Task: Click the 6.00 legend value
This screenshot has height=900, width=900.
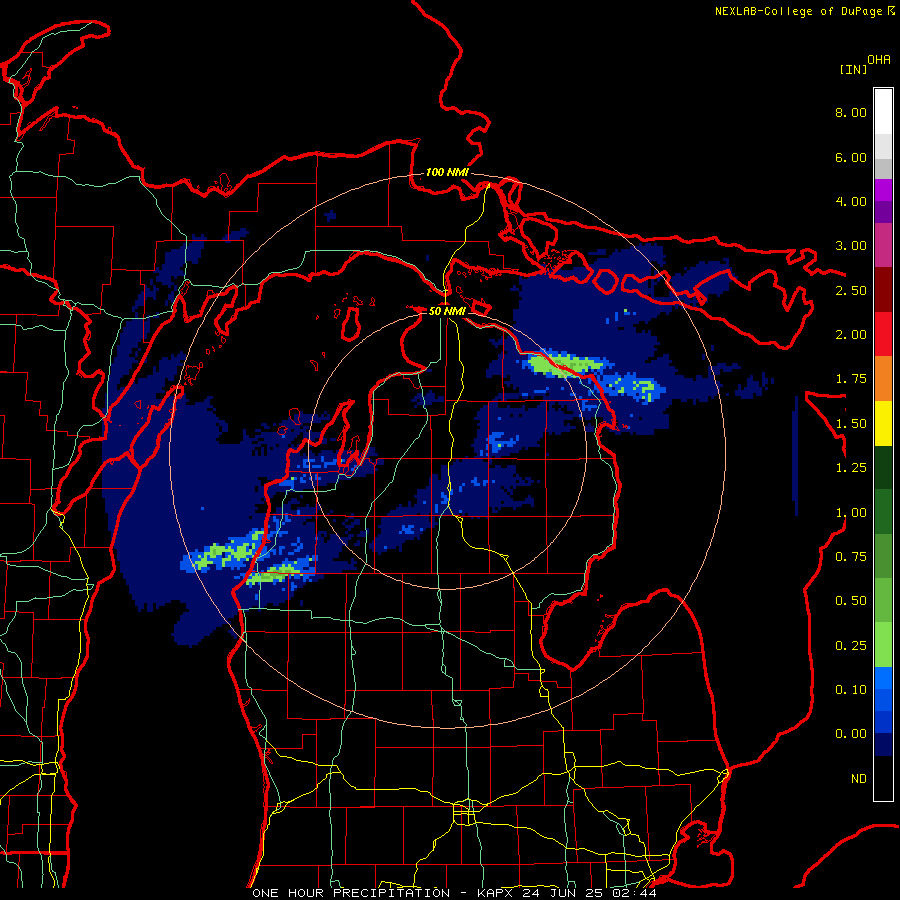Action: point(851,157)
